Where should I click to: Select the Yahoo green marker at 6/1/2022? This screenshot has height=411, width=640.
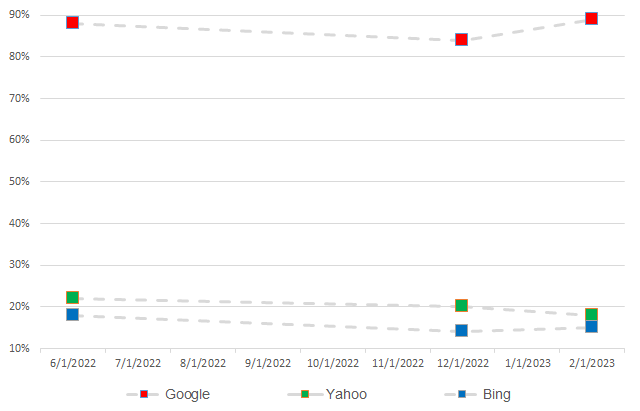(72, 298)
